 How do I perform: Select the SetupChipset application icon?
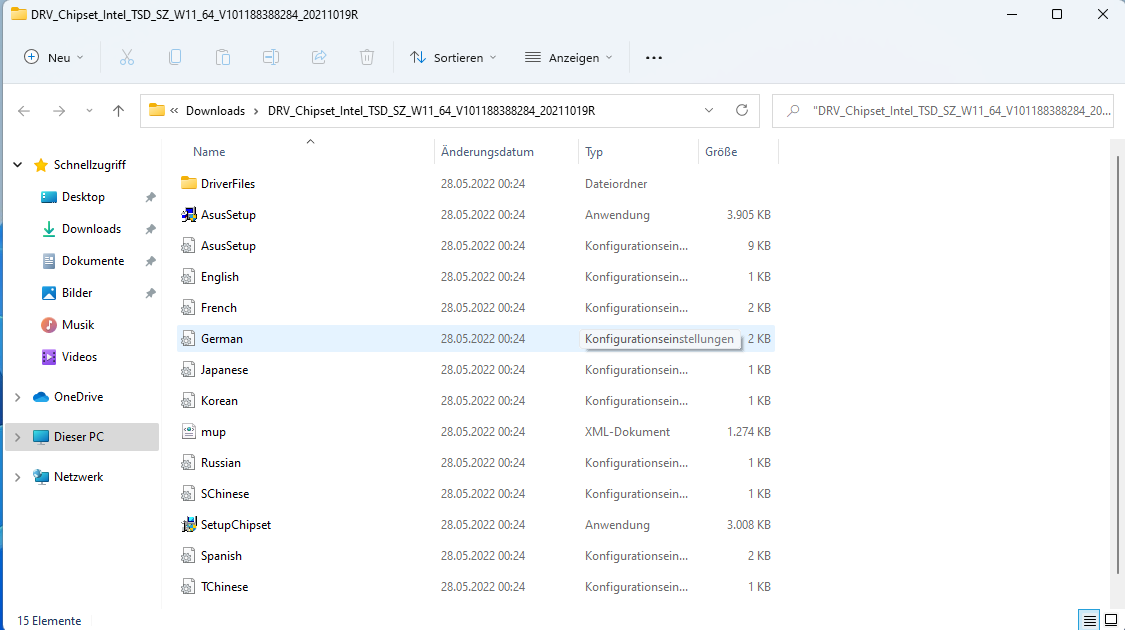[x=189, y=525]
